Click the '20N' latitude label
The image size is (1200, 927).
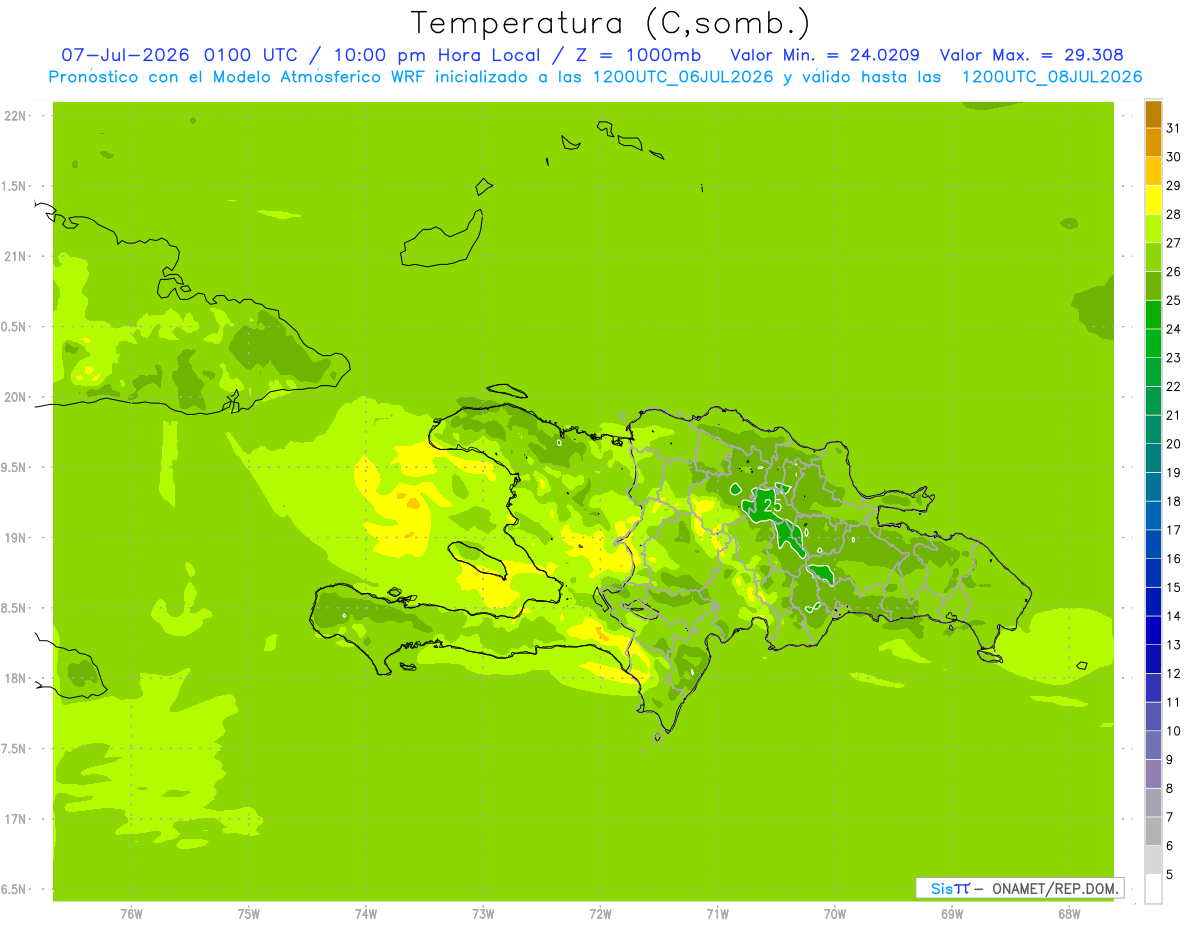pyautogui.click(x=15, y=397)
